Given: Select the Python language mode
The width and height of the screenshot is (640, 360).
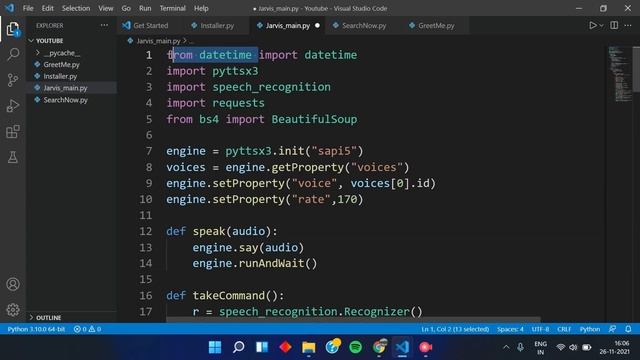Looking at the screenshot, I should pyautogui.click(x=590, y=329).
